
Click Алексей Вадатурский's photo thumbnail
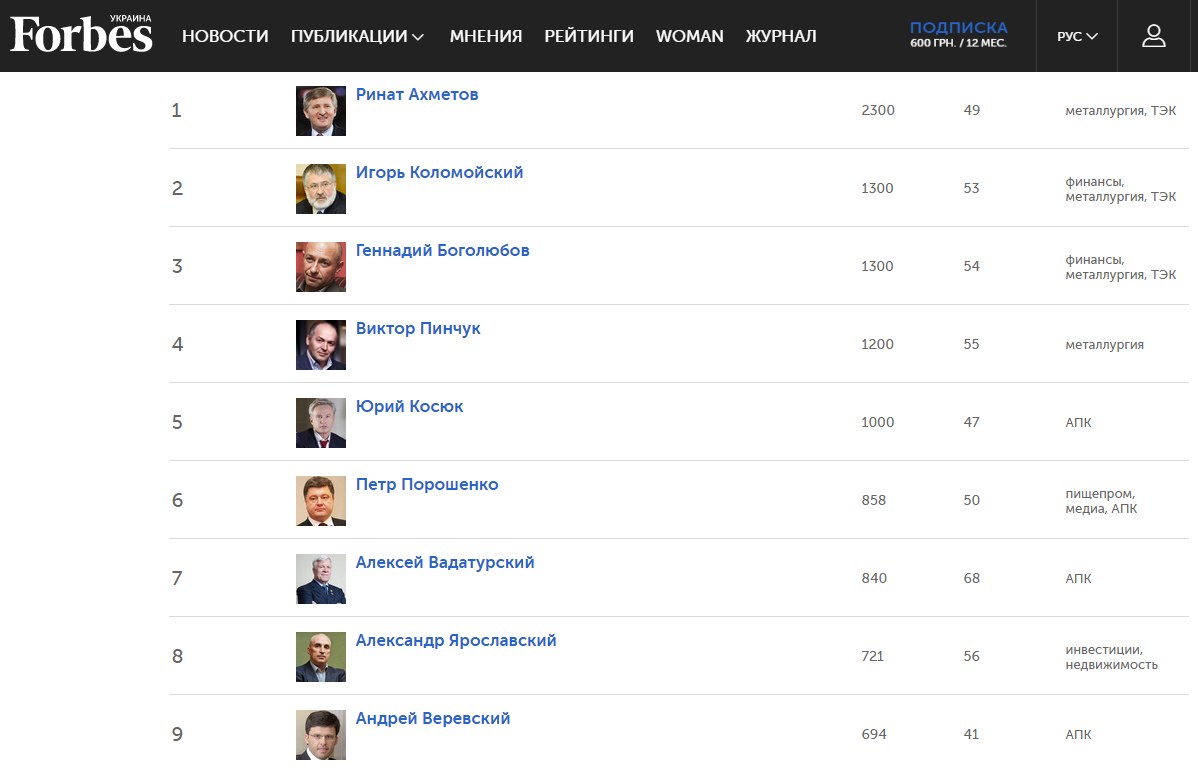pyautogui.click(x=321, y=579)
